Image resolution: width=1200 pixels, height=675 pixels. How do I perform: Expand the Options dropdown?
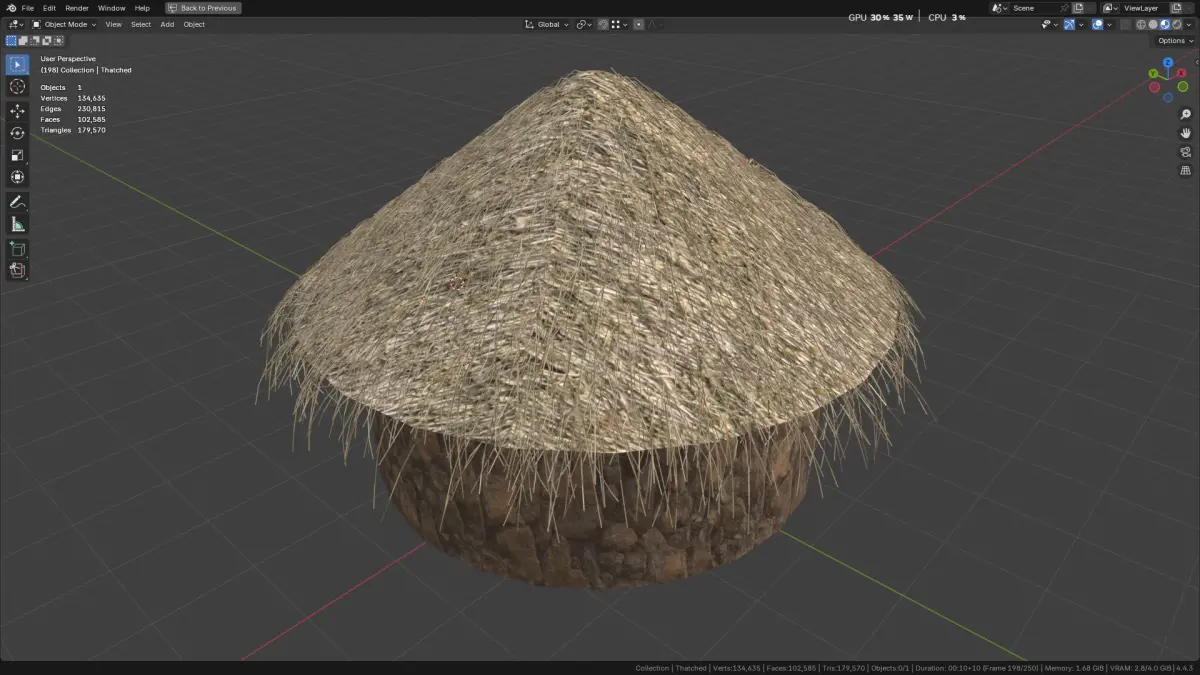[x=1175, y=41]
